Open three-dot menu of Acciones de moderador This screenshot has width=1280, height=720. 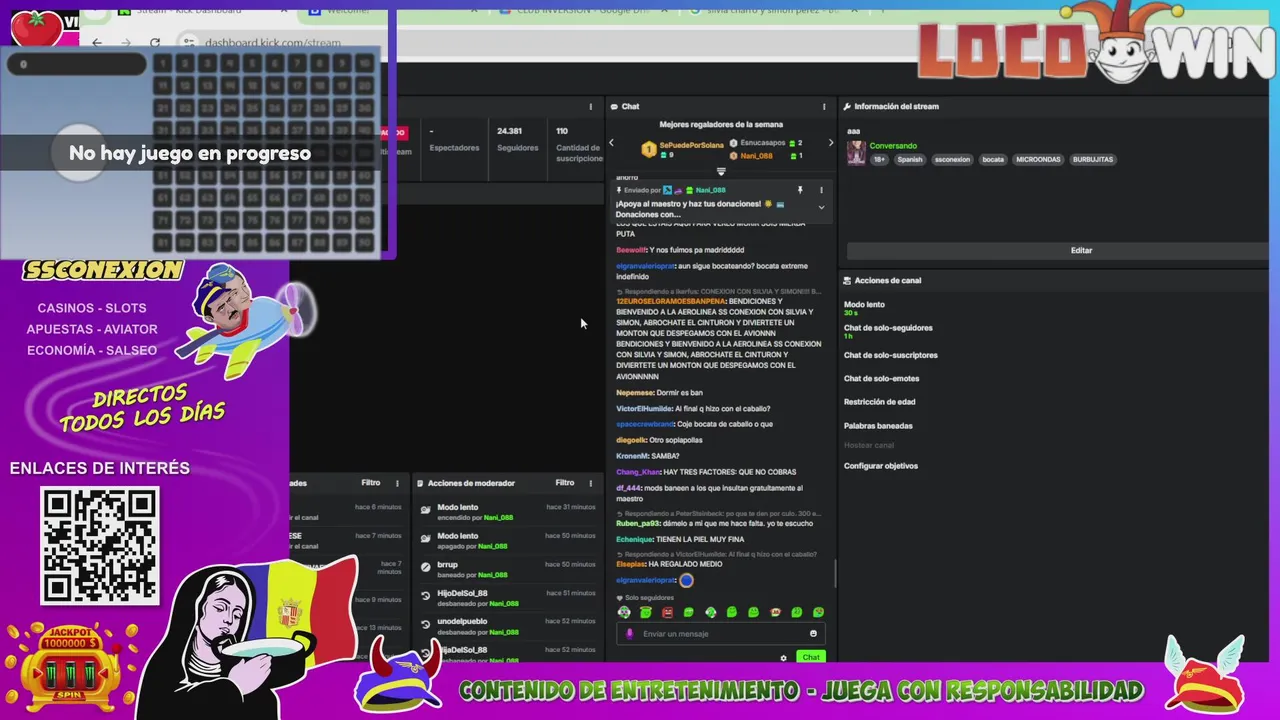click(x=590, y=483)
